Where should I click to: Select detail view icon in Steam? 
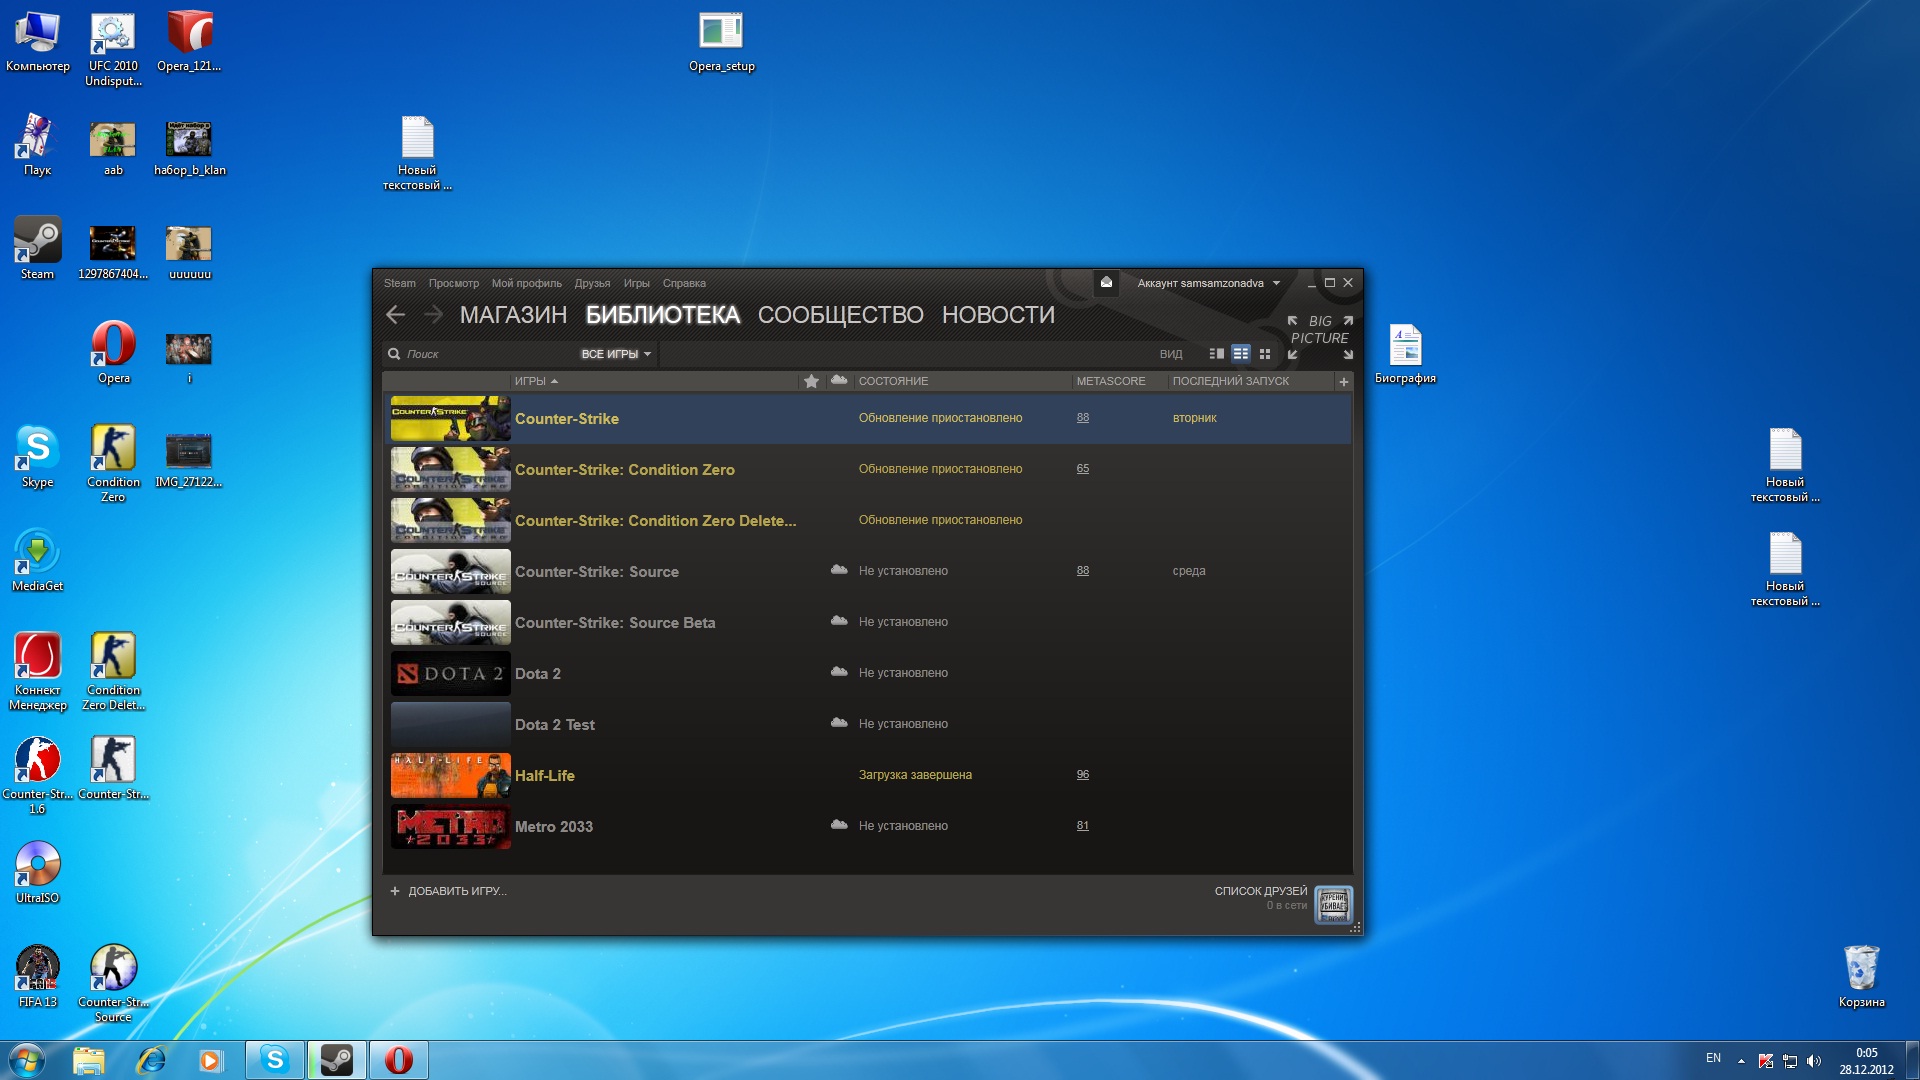(x=1217, y=354)
